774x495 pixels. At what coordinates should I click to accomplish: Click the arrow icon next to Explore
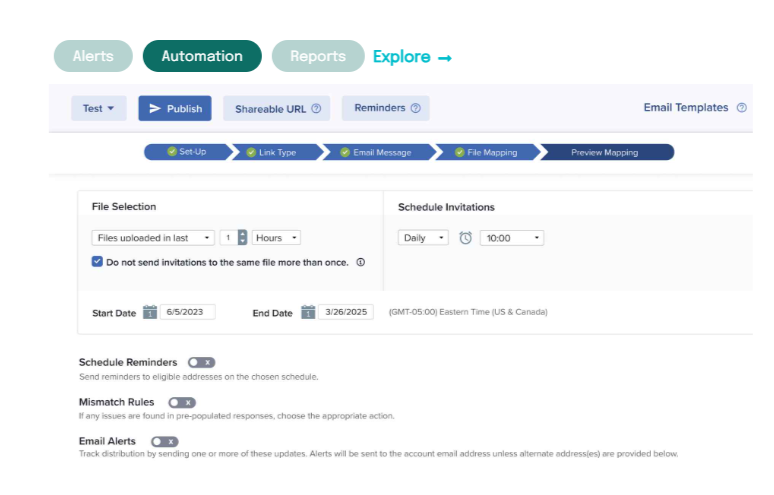pos(445,58)
